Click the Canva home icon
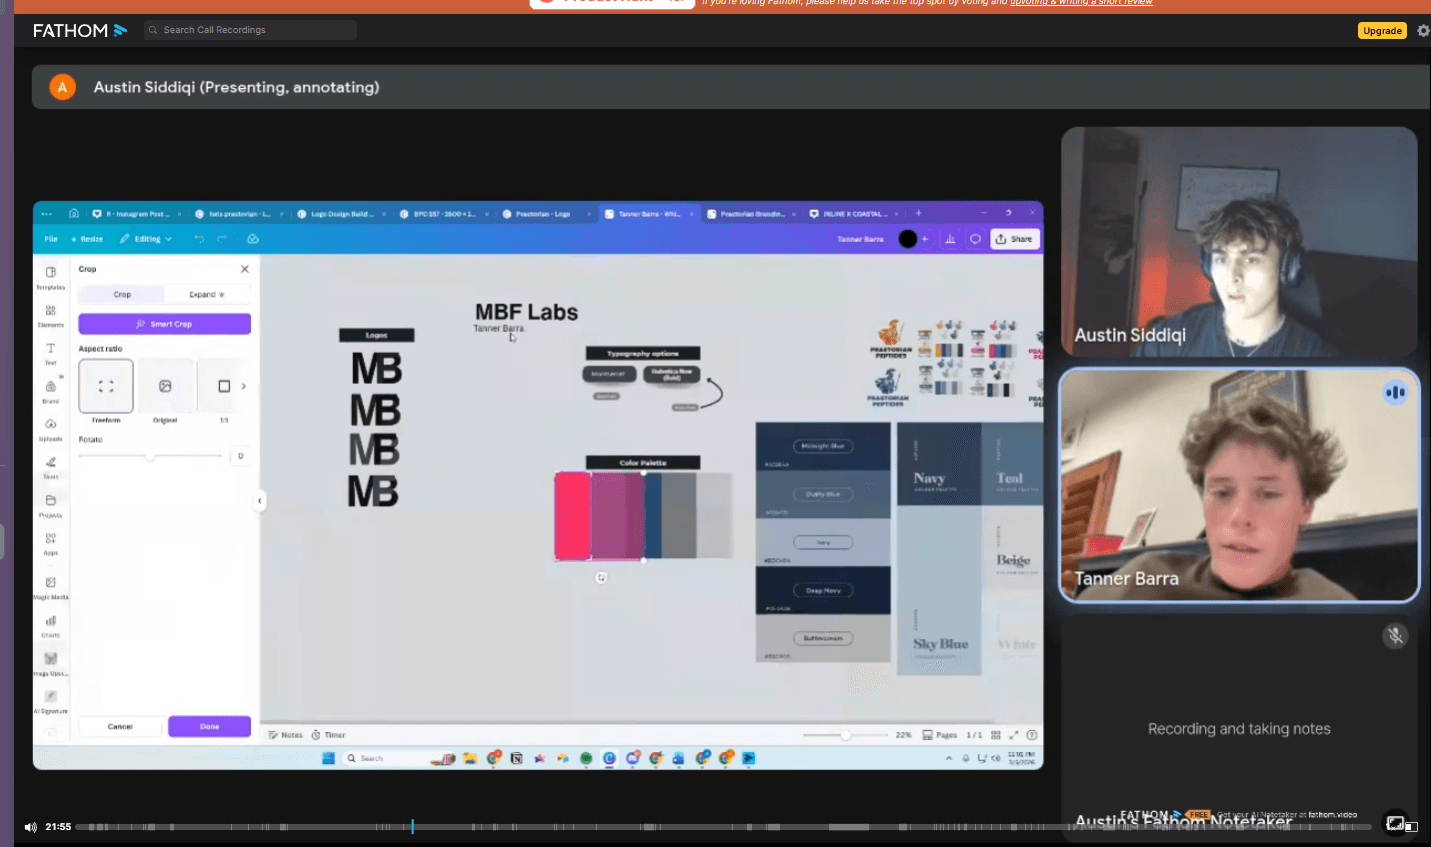The width and height of the screenshot is (1431, 847). [x=73, y=213]
